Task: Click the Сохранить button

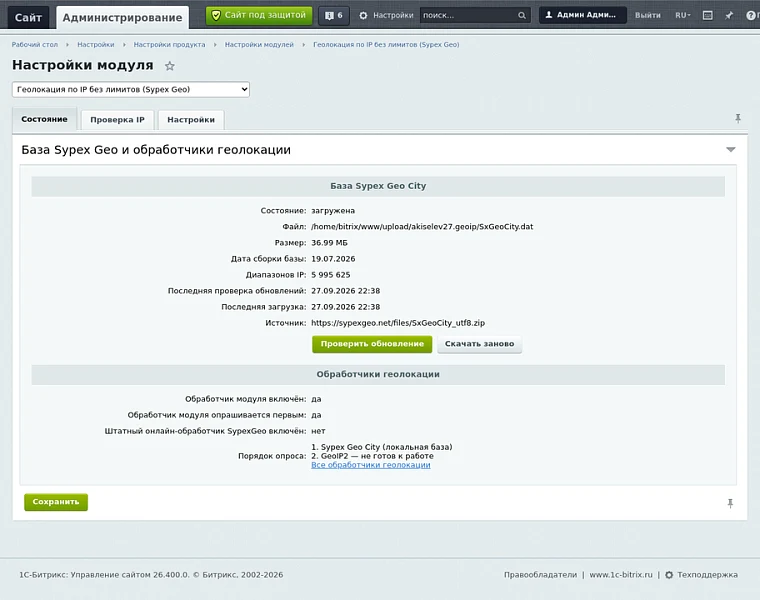Action: click(56, 502)
